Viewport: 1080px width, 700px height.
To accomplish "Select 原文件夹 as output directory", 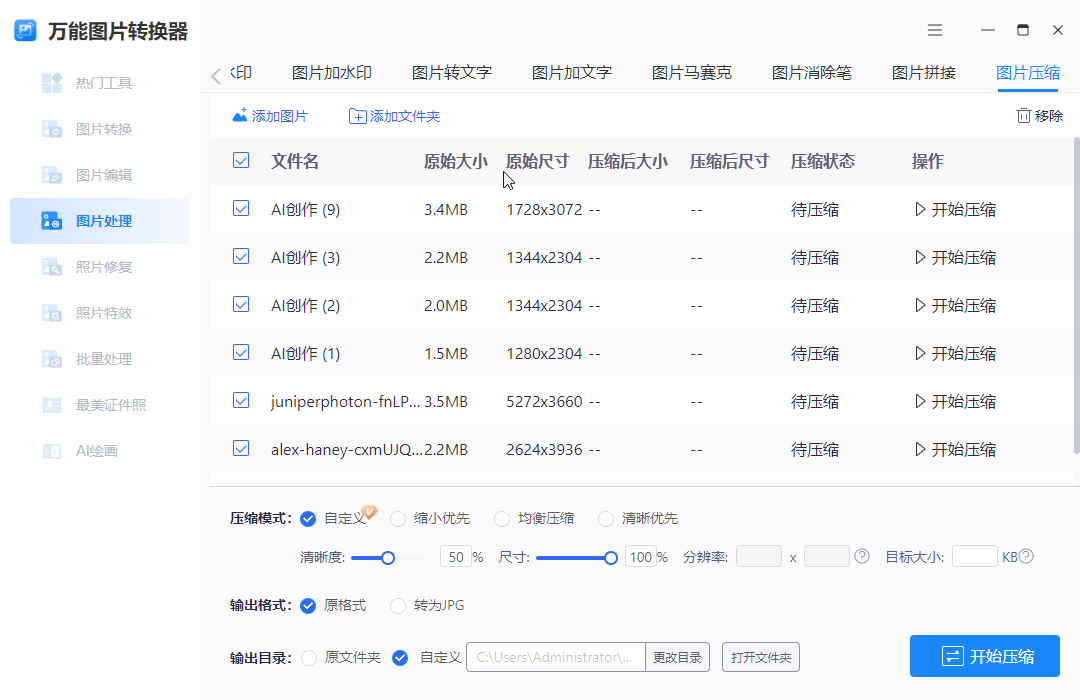I will coord(309,658).
